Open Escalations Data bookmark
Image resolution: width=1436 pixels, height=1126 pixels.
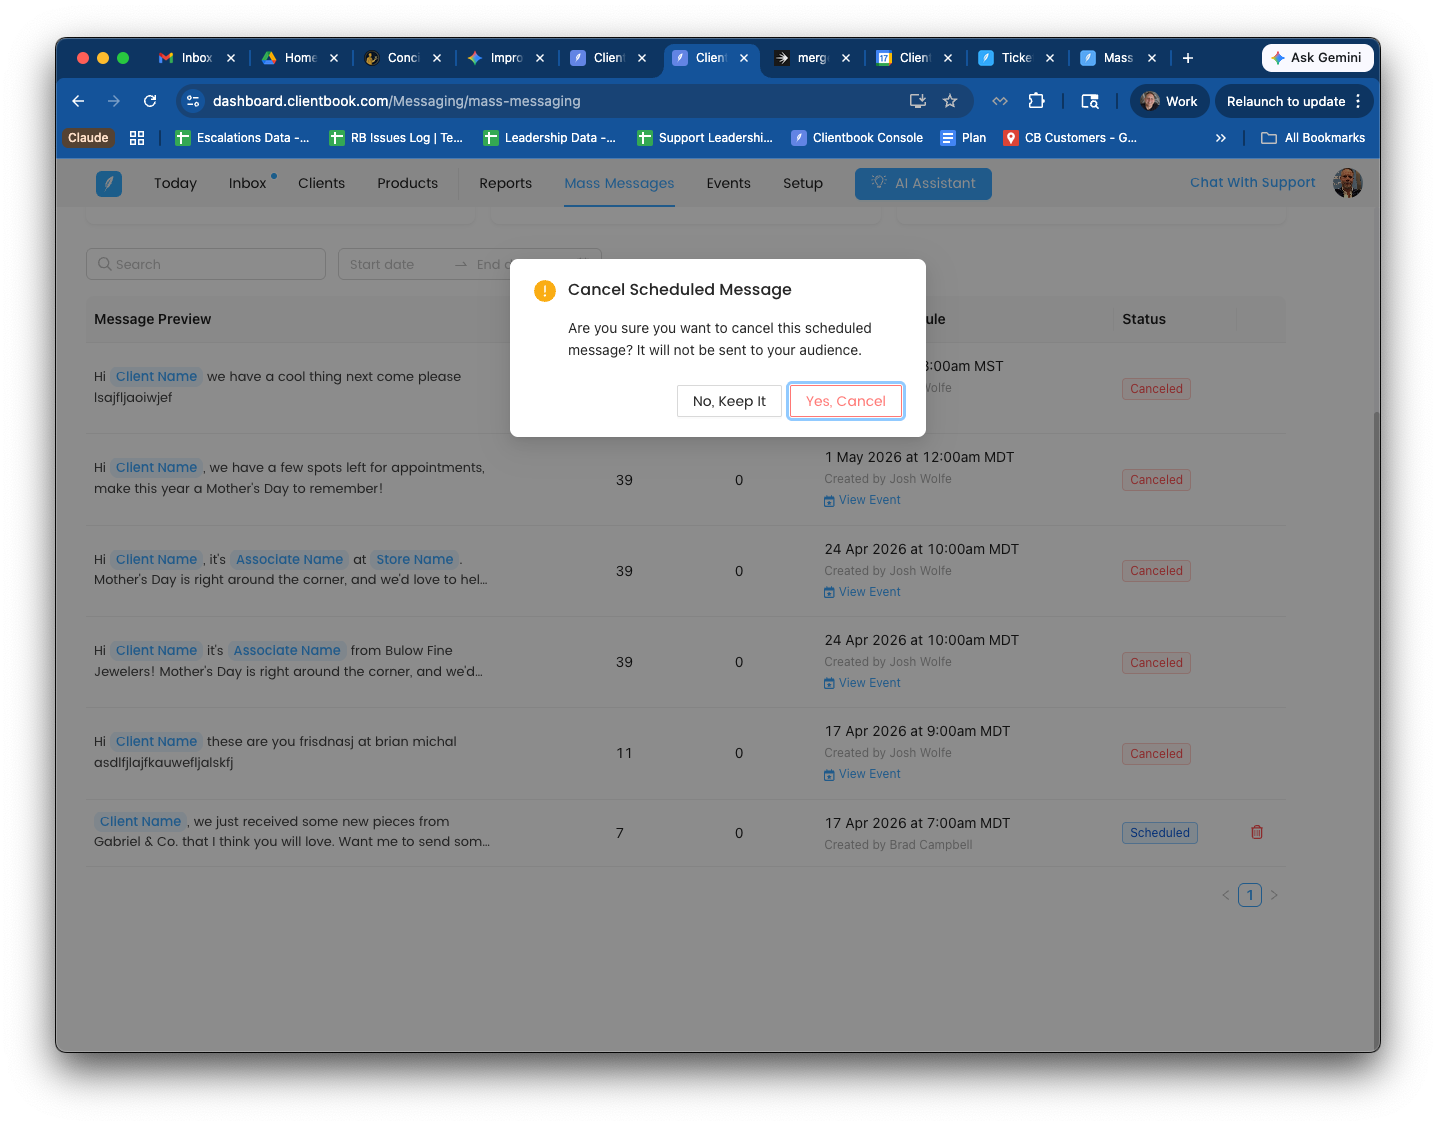[243, 138]
